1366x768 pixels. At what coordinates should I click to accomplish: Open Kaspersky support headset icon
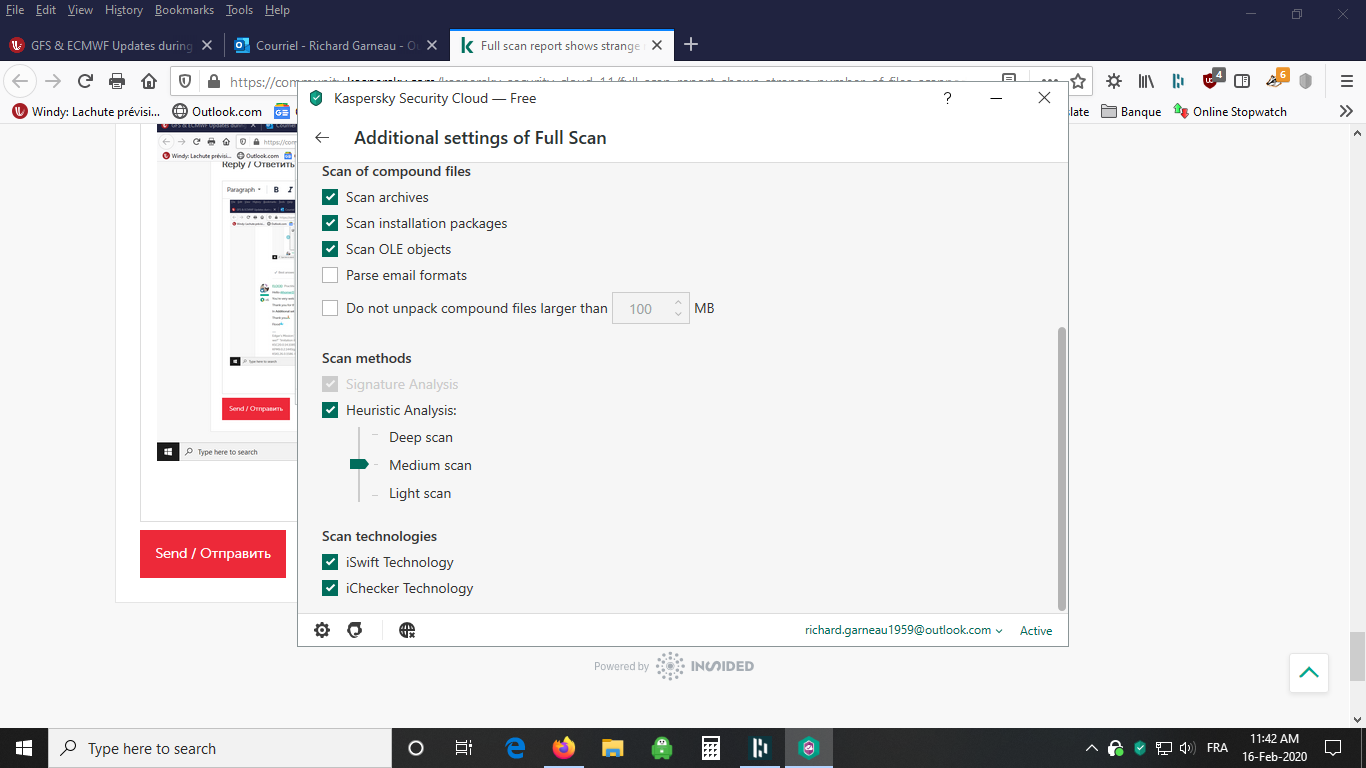[x=354, y=630]
